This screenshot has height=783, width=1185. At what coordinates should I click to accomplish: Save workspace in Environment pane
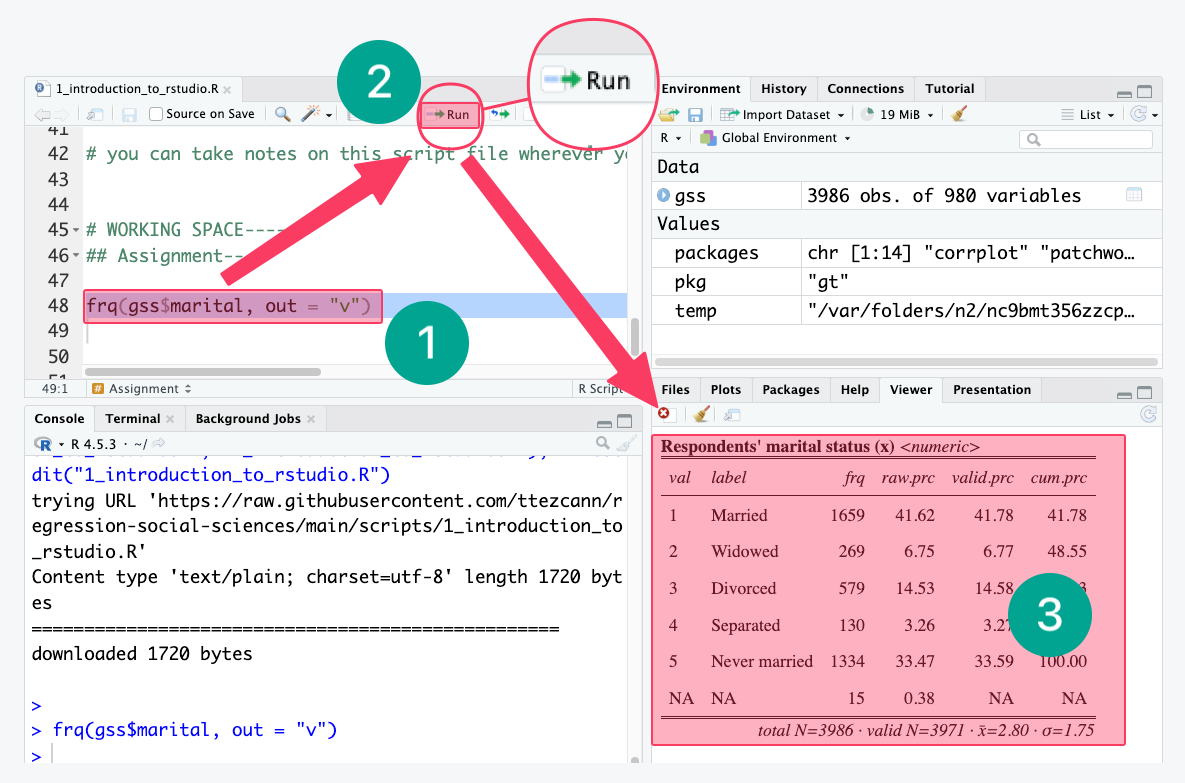pyautogui.click(x=695, y=115)
